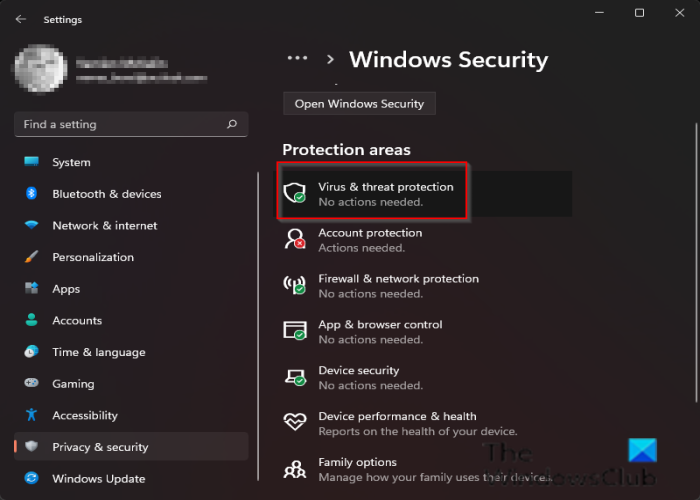This screenshot has height=500, width=700.
Task: Click the vertical scrollbar in content pane
Action: click(x=694, y=200)
